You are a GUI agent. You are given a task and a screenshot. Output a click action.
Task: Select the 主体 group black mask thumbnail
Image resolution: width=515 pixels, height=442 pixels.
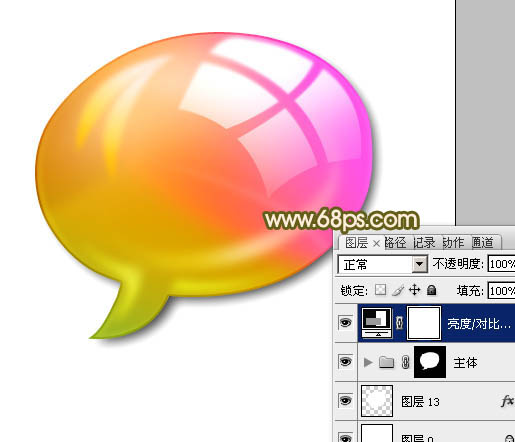[x=430, y=362]
